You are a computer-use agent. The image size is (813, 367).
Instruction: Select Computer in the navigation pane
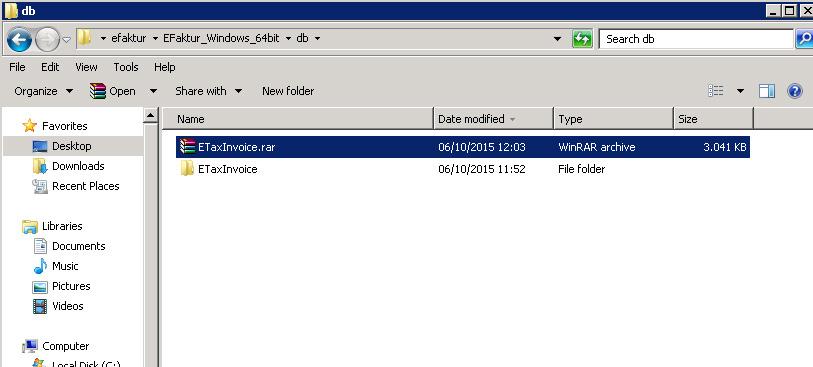pos(65,346)
